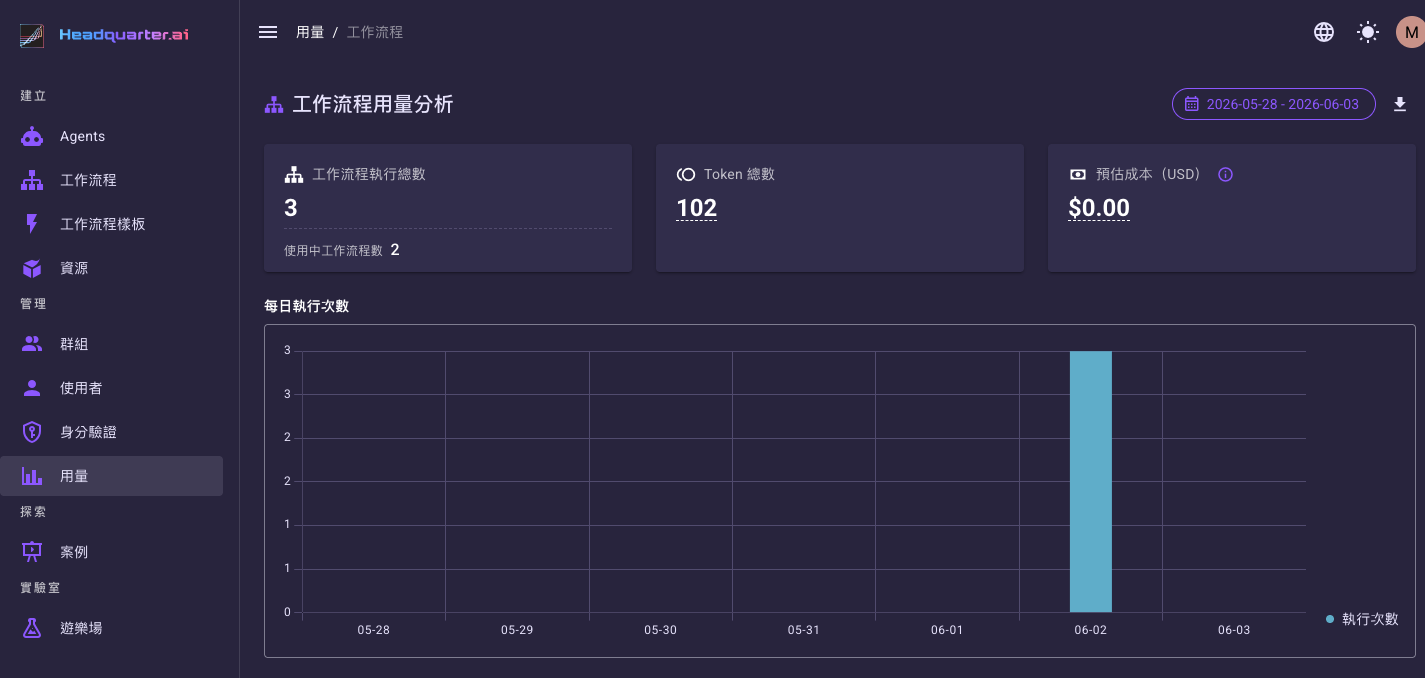1425x678 pixels.
Task: Open 案例 under 探索
Action: click(111, 552)
